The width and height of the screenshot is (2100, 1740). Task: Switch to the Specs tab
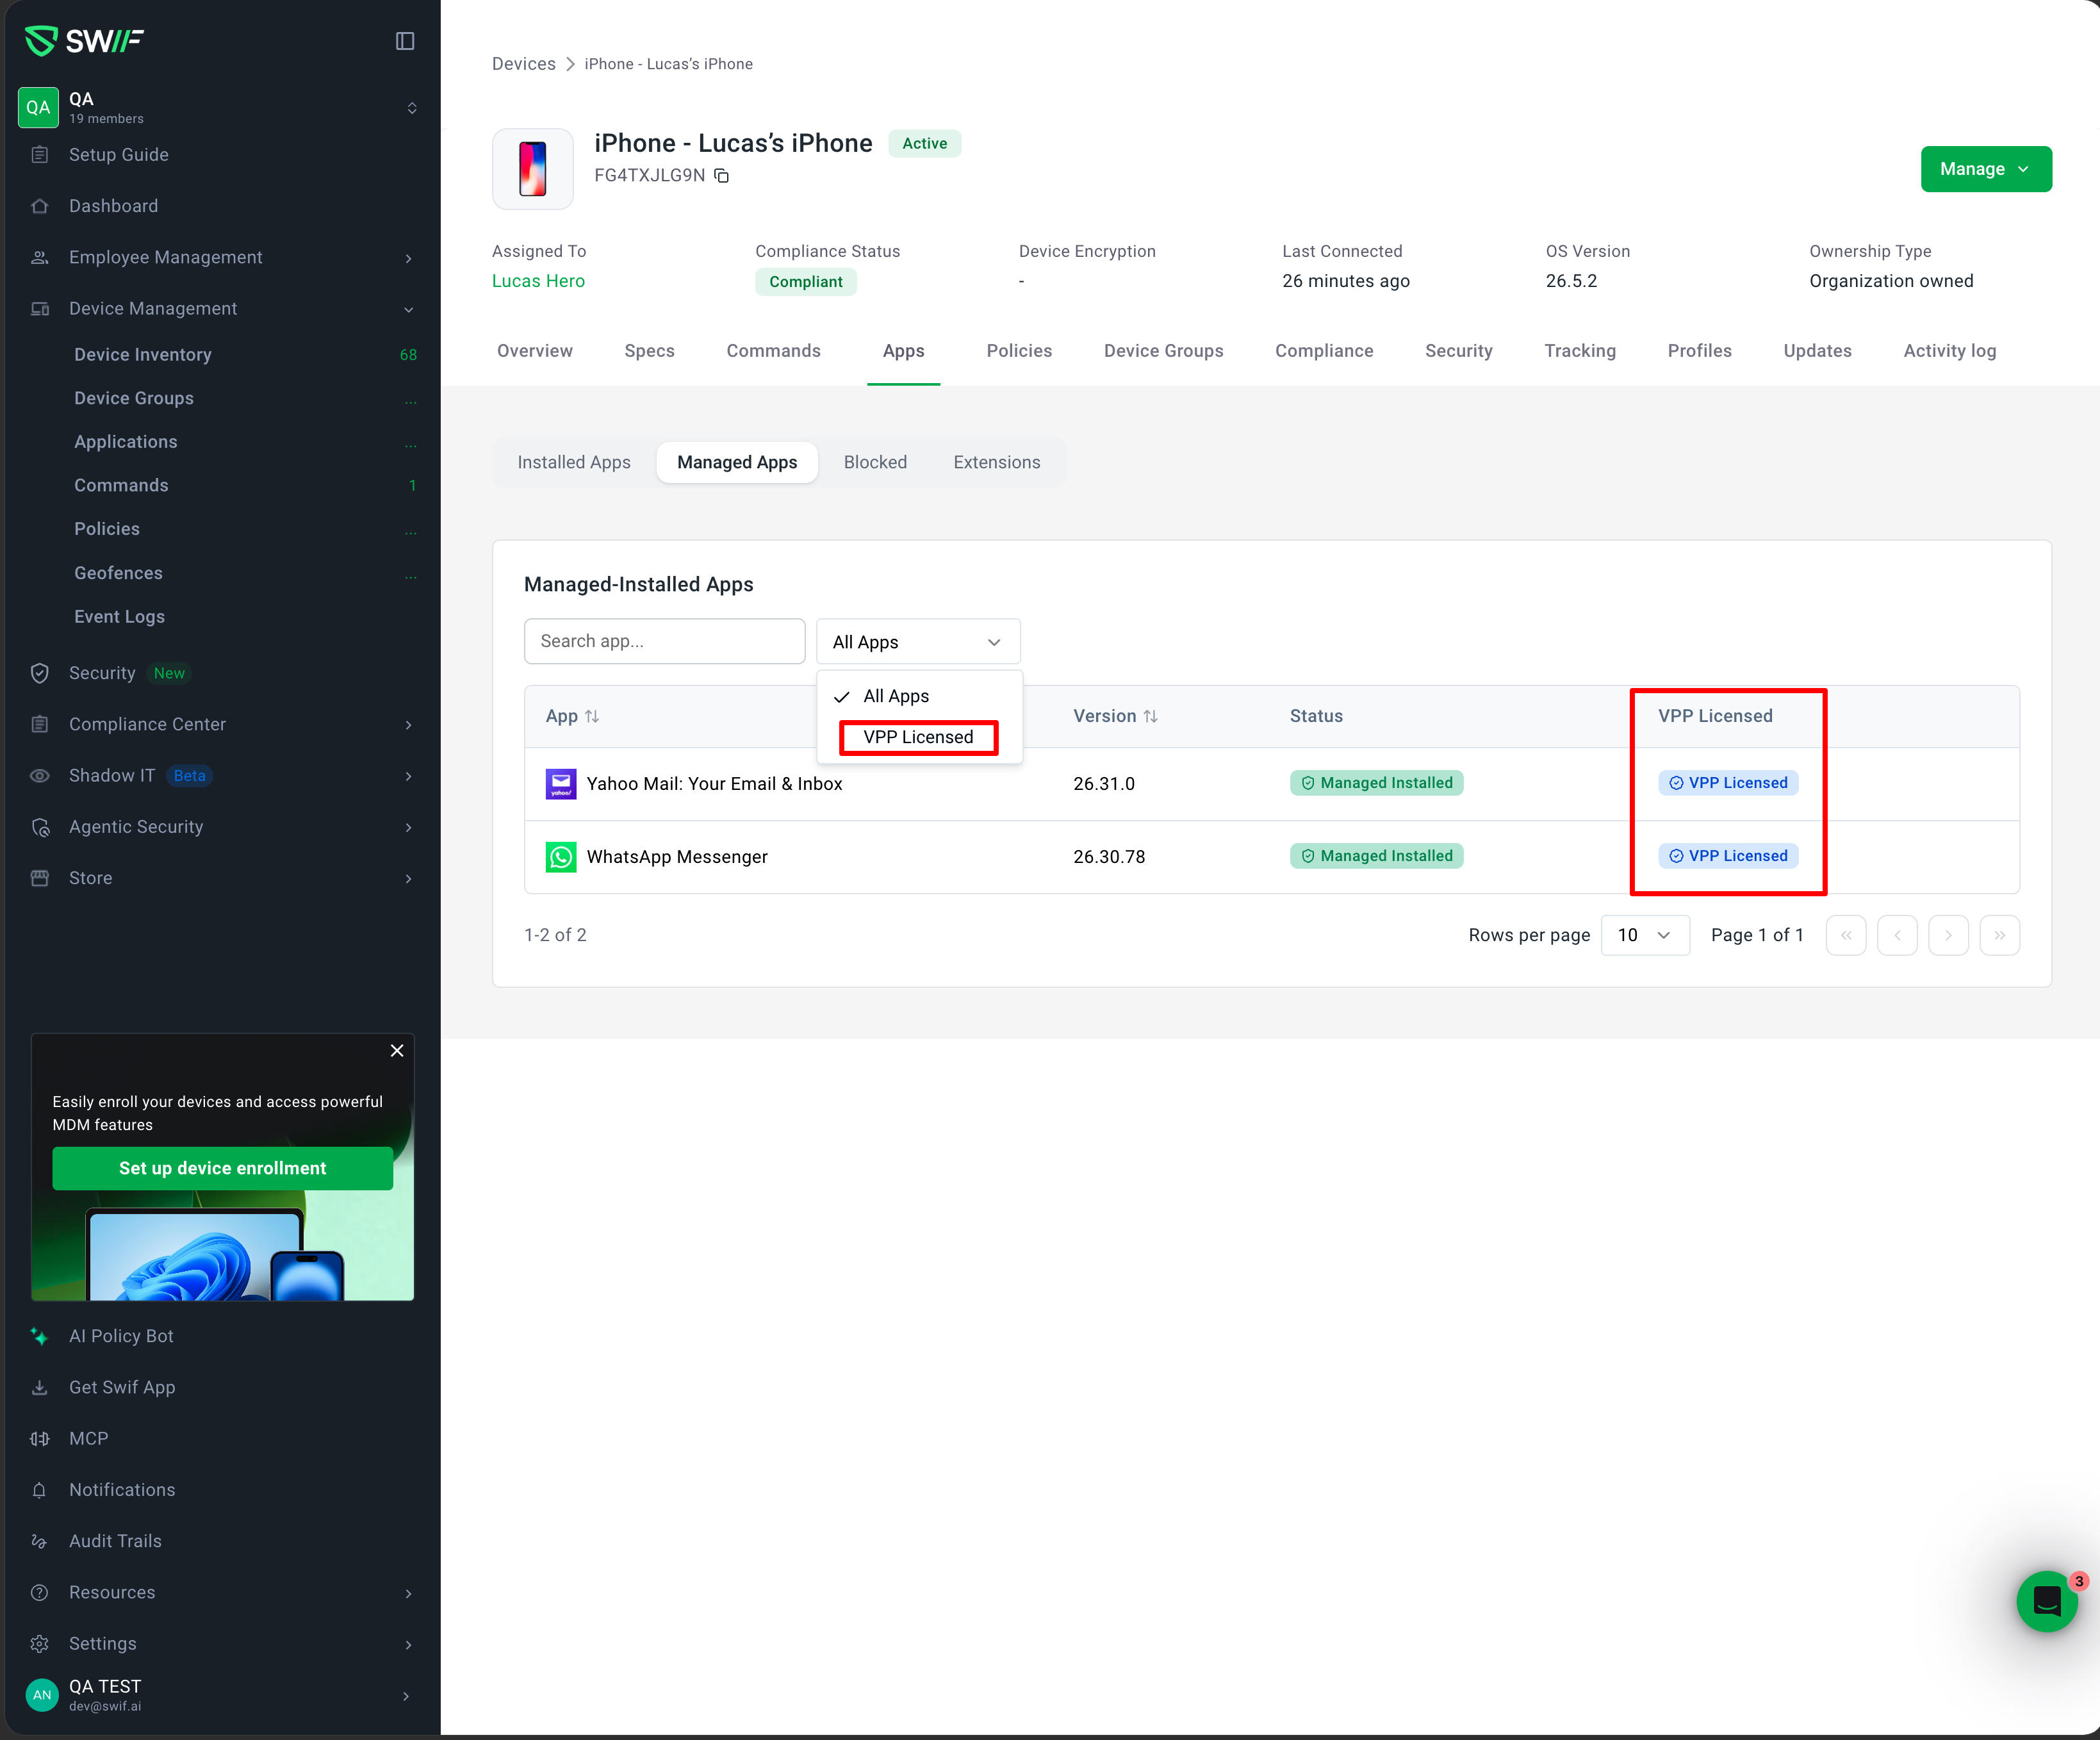[x=649, y=351]
